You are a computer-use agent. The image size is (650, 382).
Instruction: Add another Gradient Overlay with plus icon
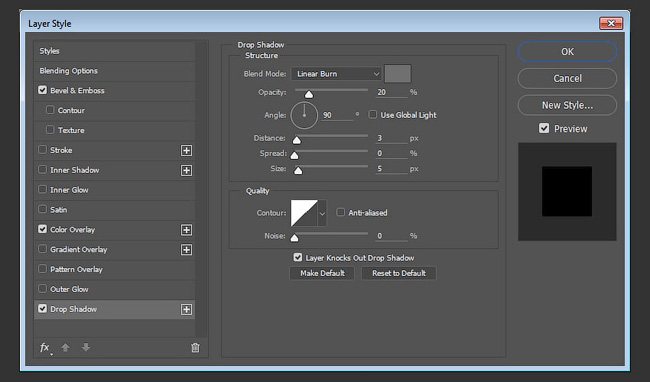point(187,250)
